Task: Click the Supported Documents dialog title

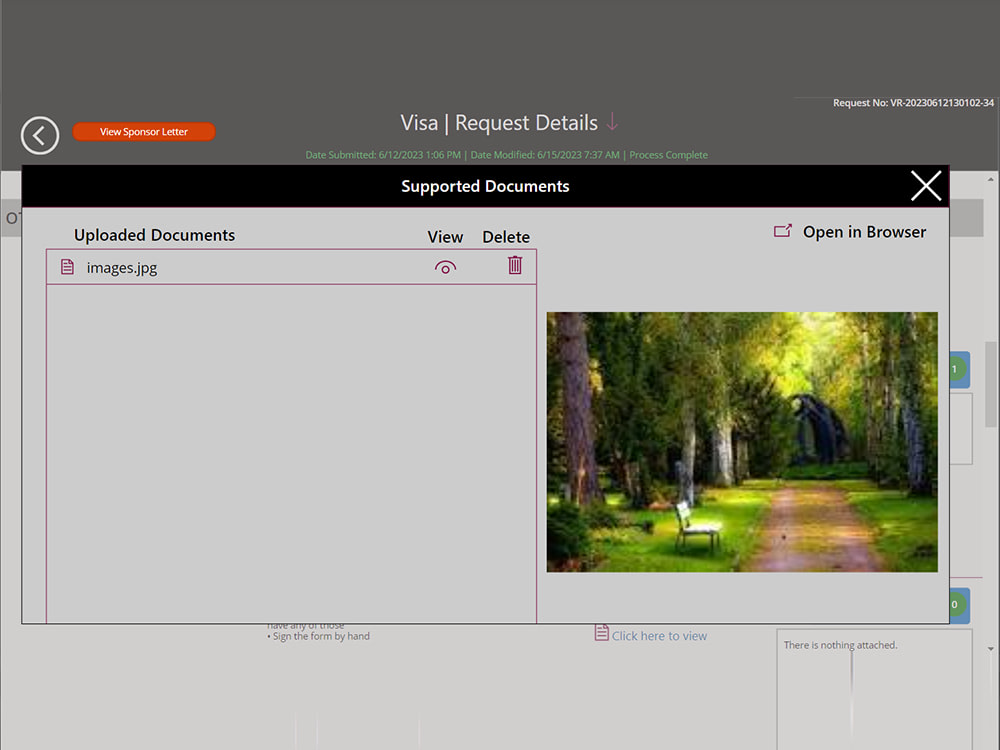Action: click(485, 186)
